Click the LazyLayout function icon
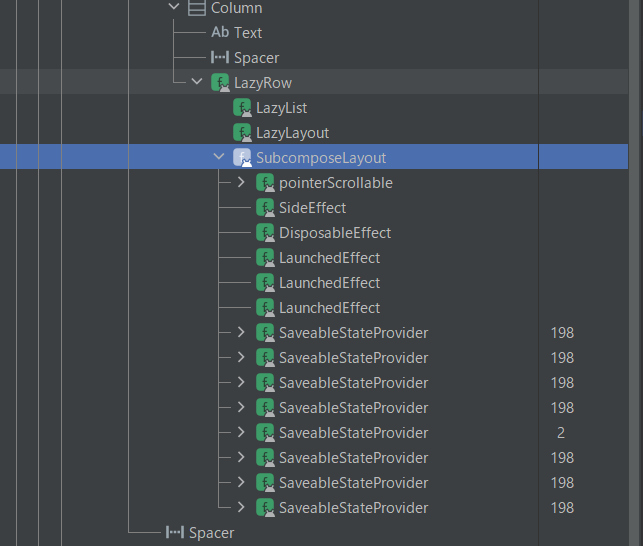Screen dimensions: 643x546 [242, 133]
